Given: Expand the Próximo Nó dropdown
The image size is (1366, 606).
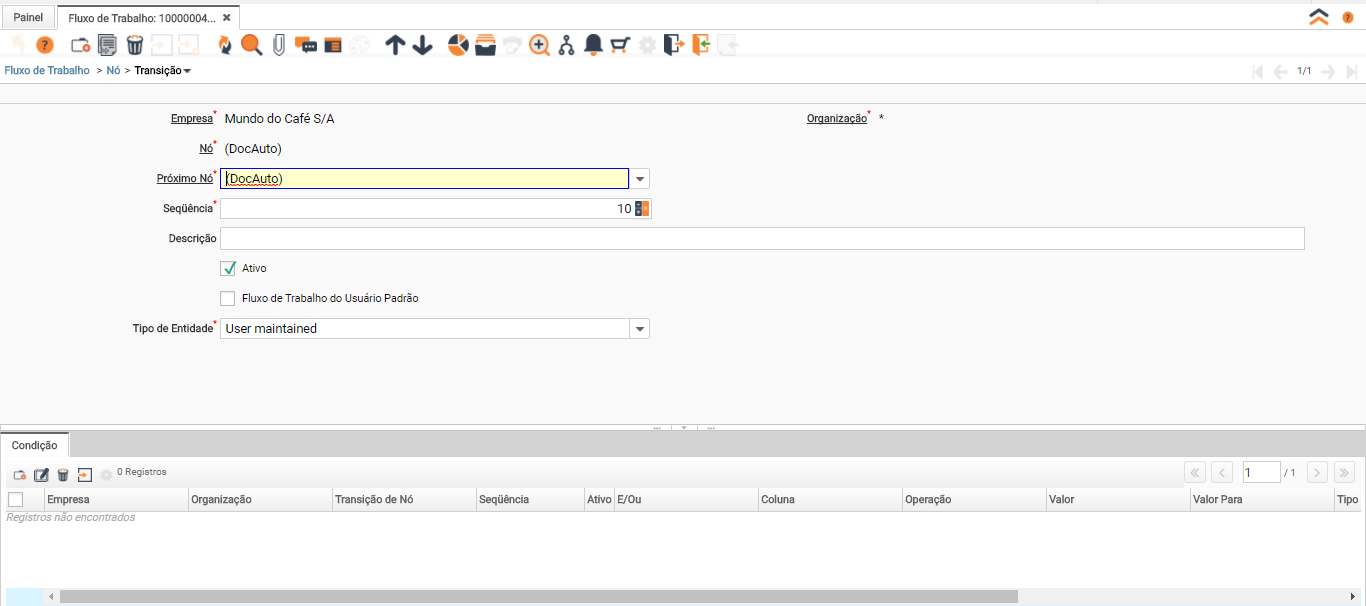Looking at the screenshot, I should (640, 179).
